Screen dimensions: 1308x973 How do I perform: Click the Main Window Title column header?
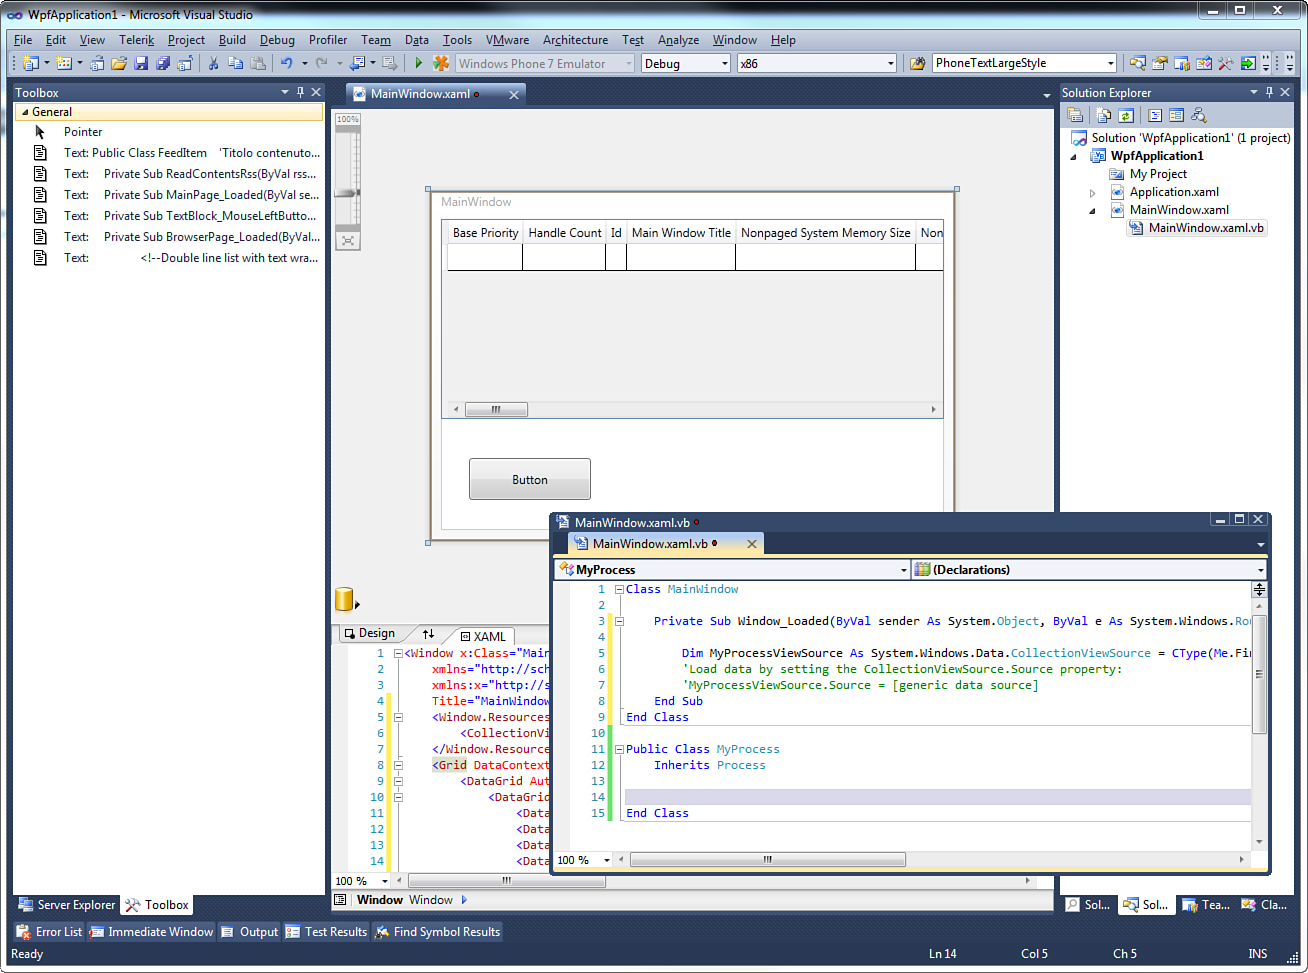pos(681,233)
